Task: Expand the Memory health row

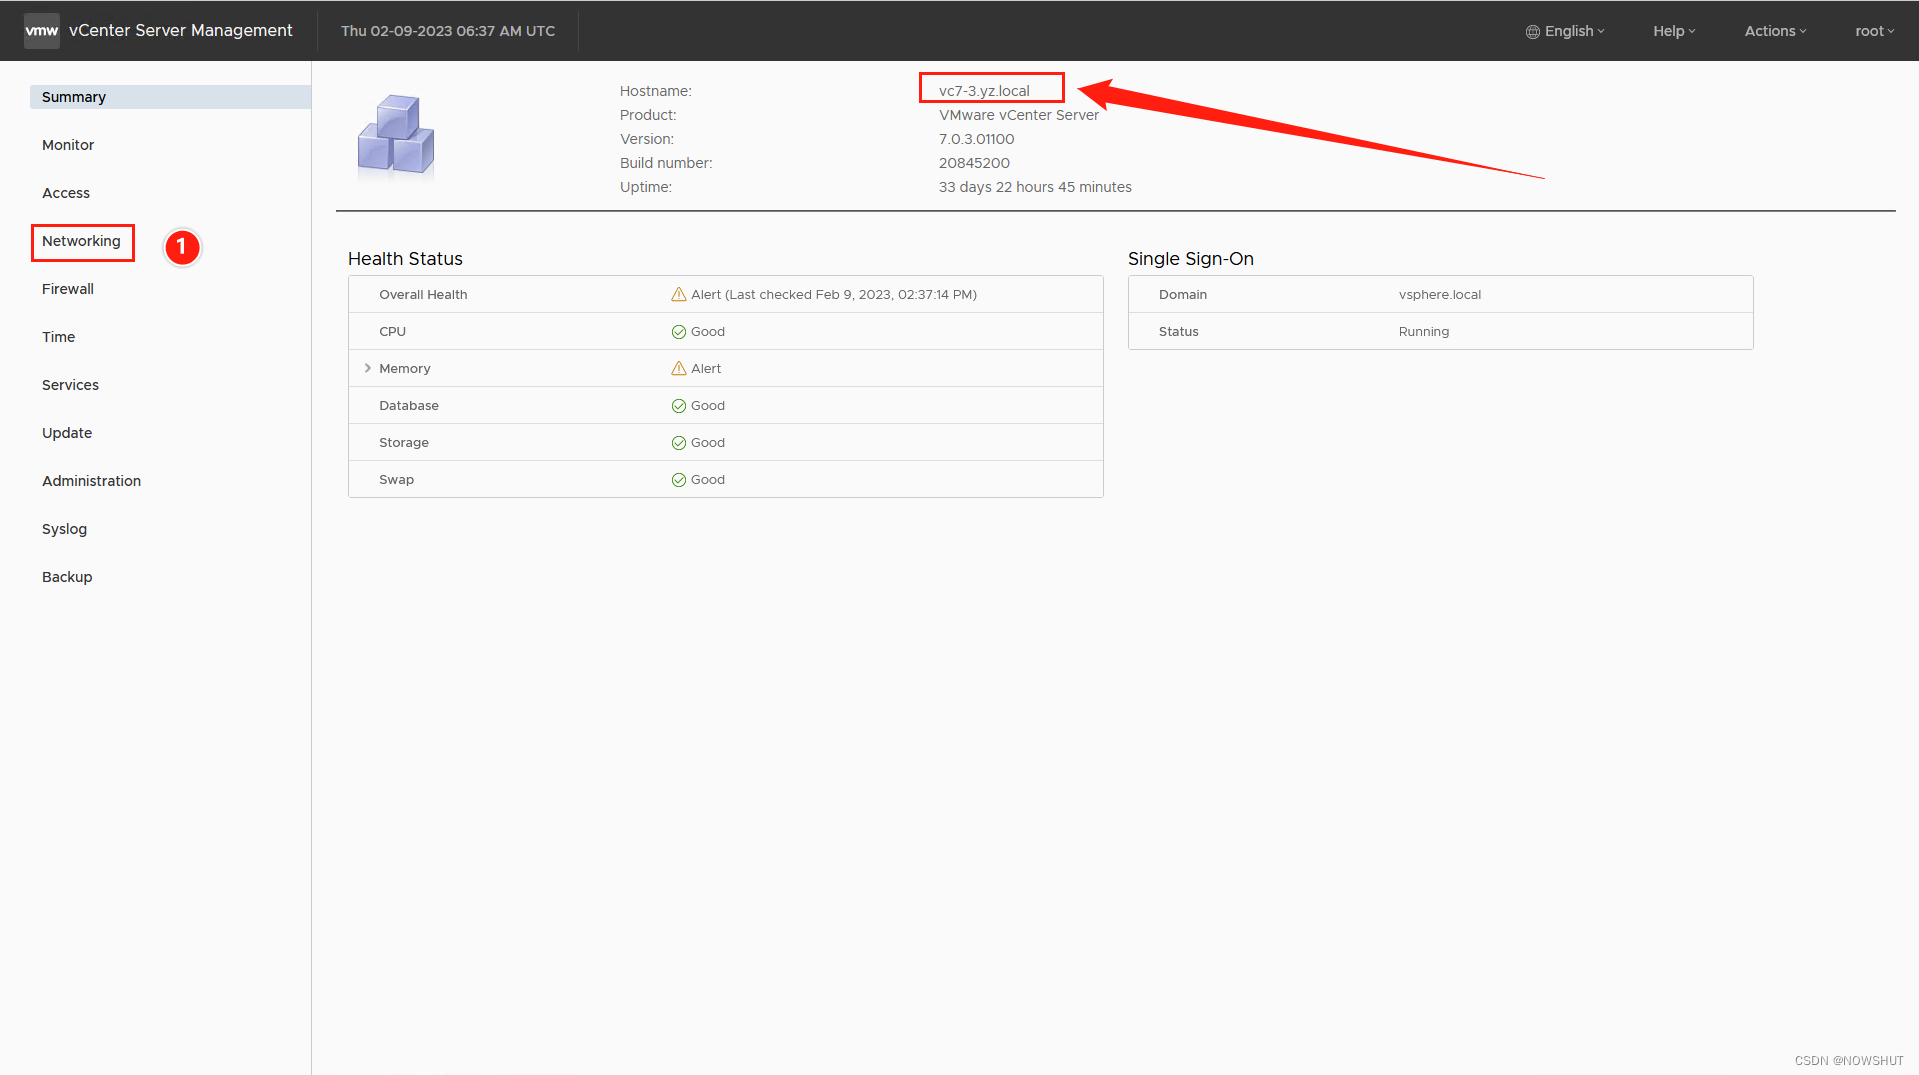Action: [368, 368]
